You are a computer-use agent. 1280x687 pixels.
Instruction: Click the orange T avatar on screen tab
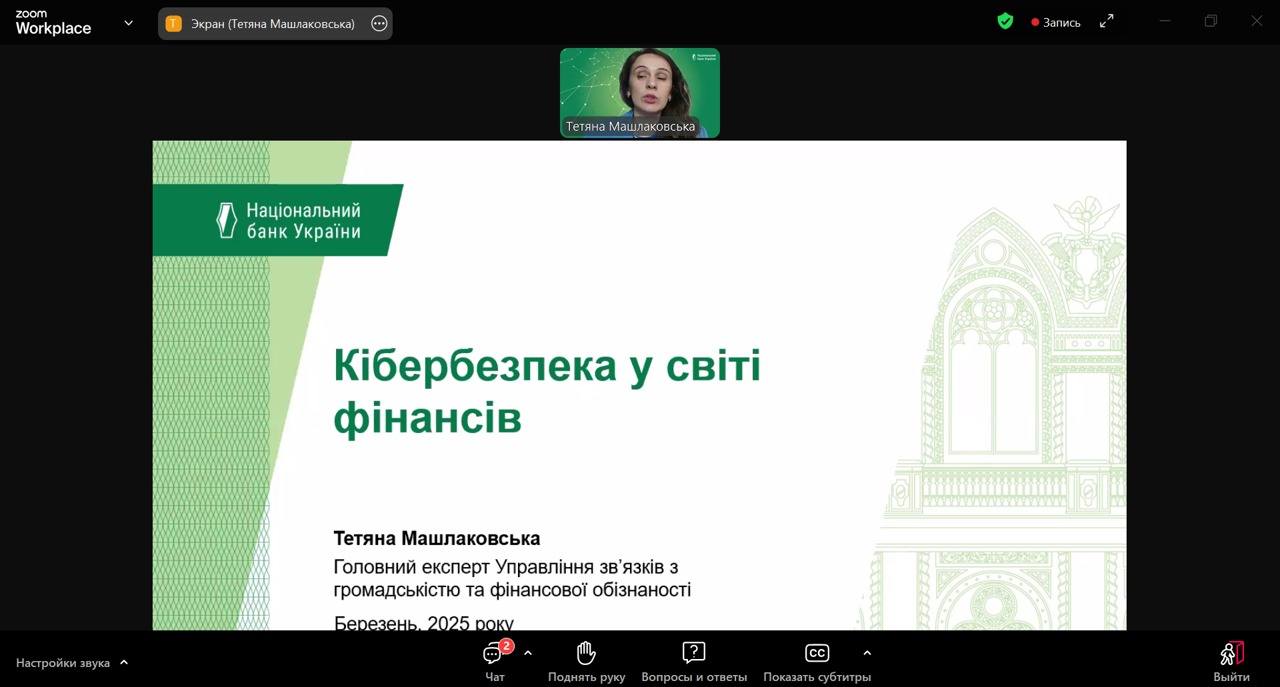(x=174, y=24)
